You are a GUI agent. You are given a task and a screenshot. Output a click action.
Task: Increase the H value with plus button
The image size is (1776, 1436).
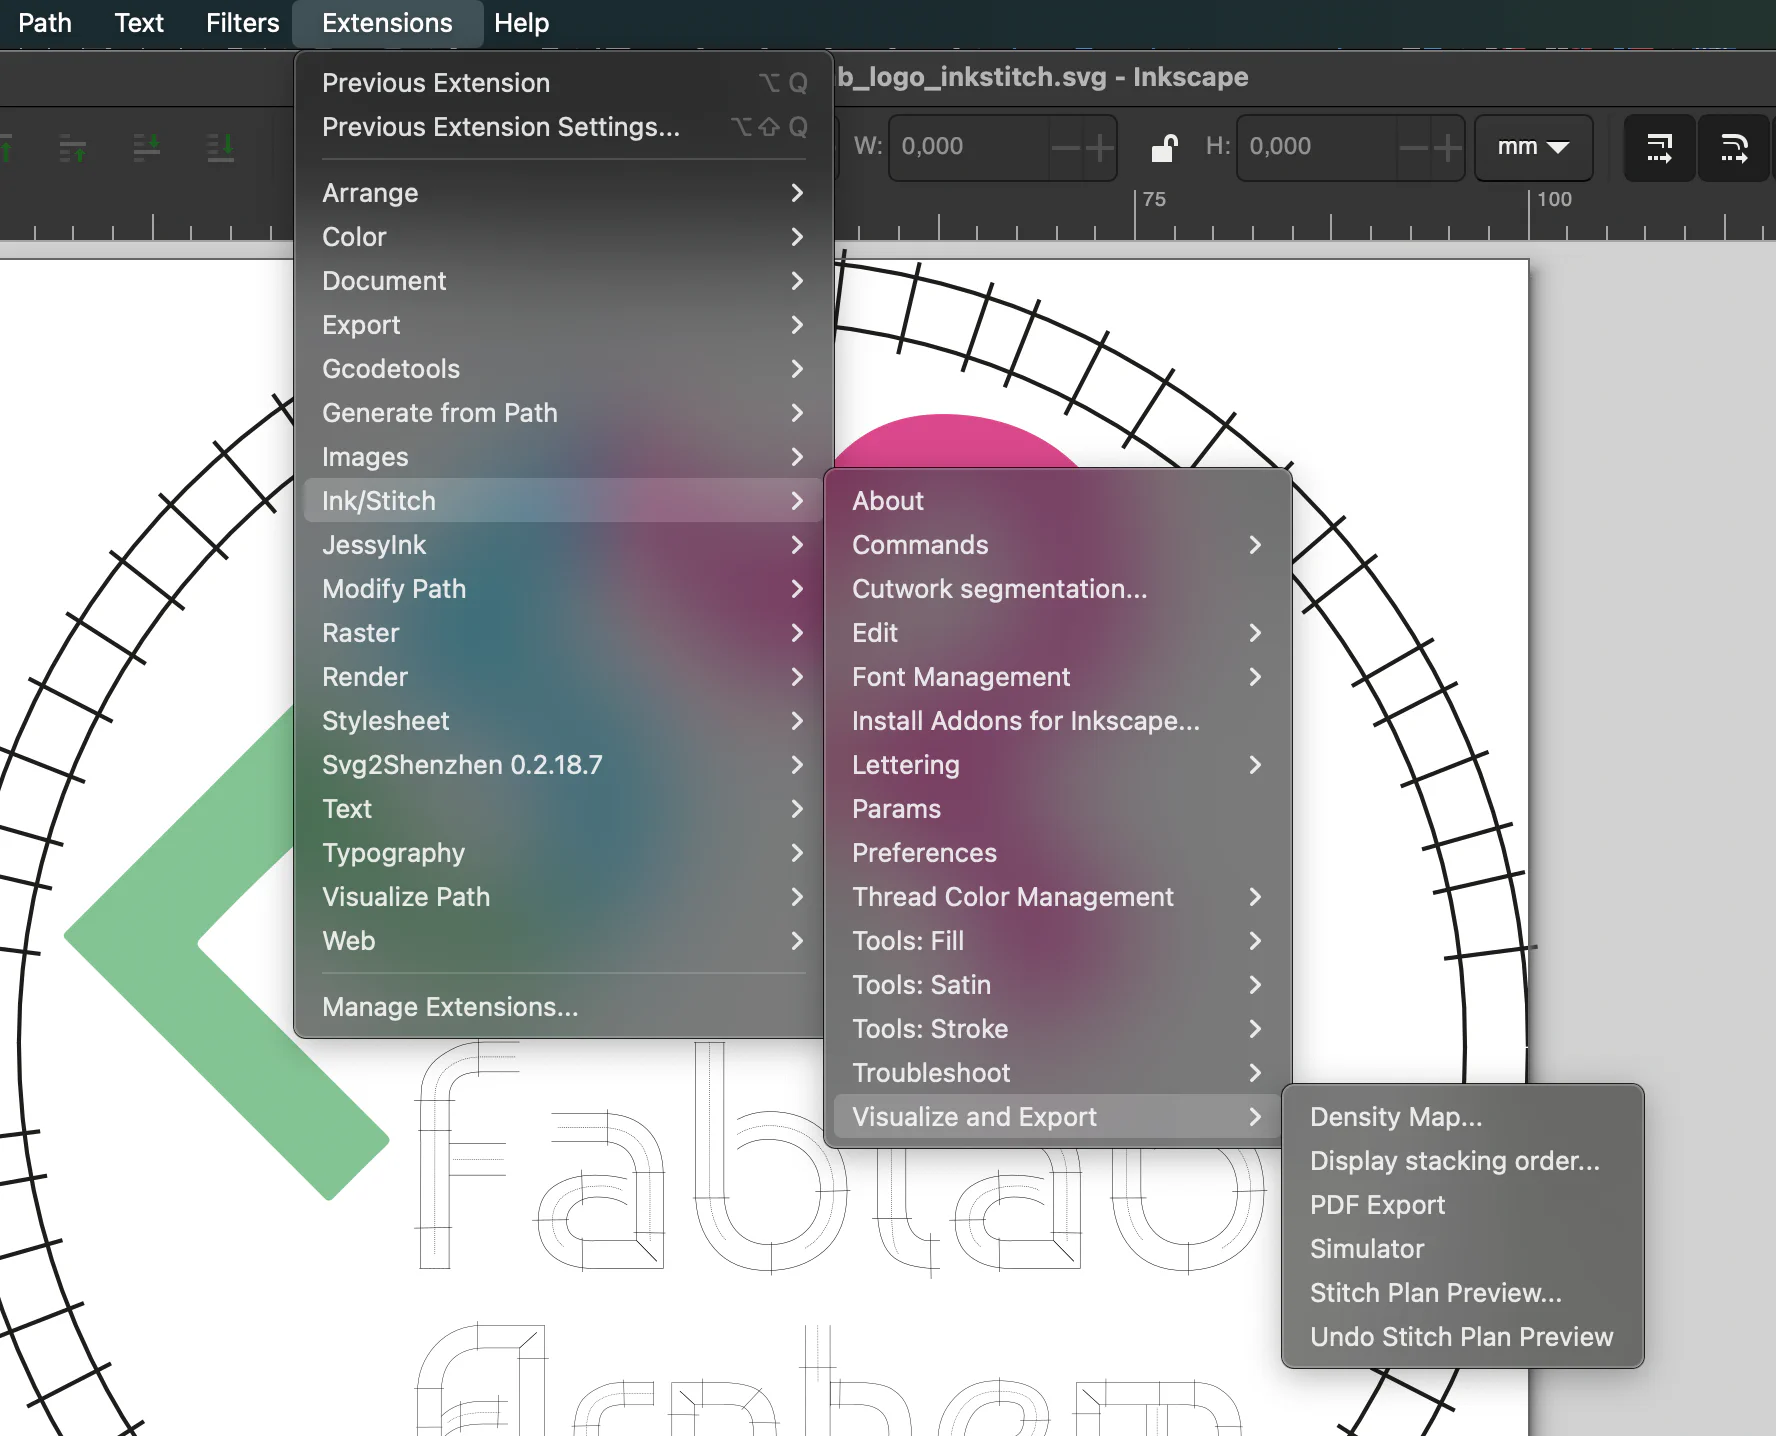(1447, 148)
